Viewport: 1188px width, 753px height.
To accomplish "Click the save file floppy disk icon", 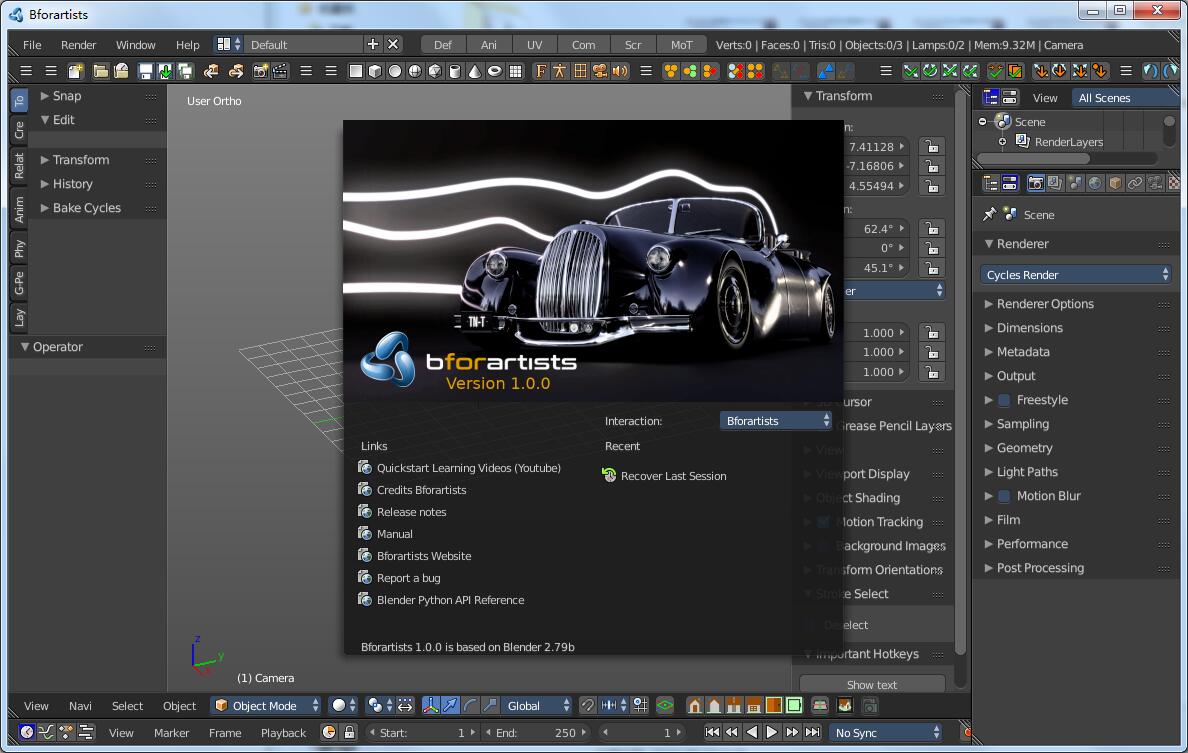I will pyautogui.click(x=145, y=71).
